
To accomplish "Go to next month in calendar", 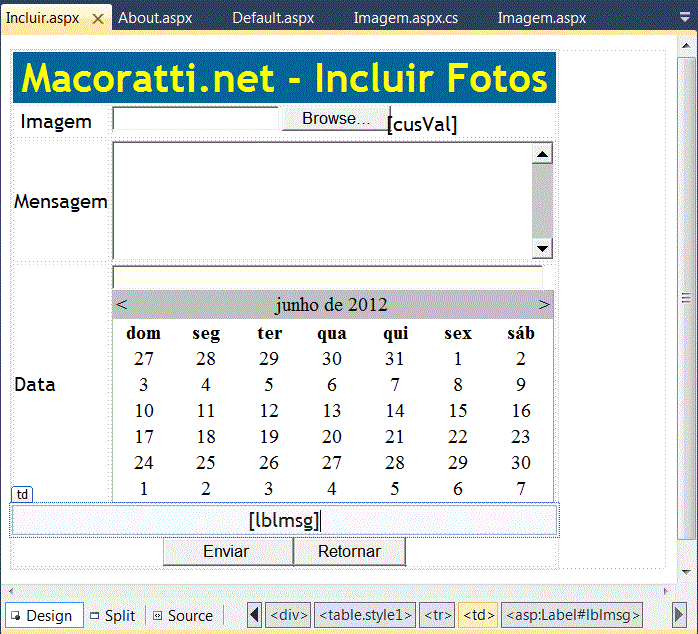I will (544, 305).
